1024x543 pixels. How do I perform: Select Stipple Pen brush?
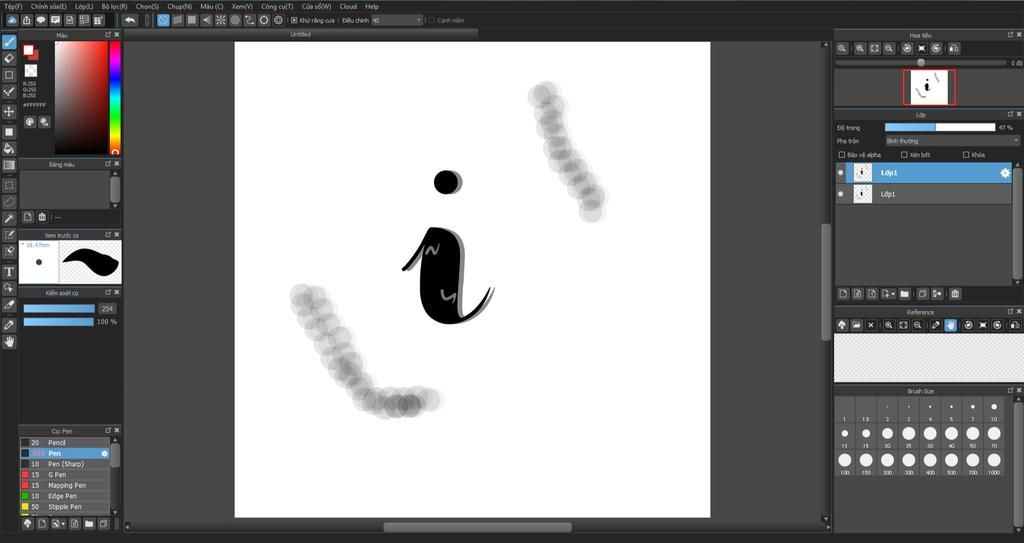coord(65,506)
